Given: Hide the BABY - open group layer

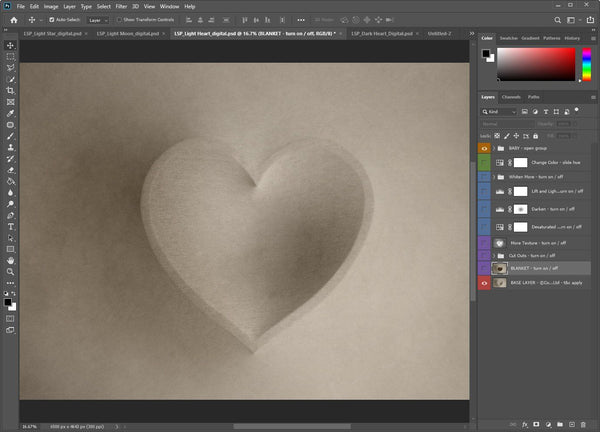Looking at the screenshot, I should 485,146.
